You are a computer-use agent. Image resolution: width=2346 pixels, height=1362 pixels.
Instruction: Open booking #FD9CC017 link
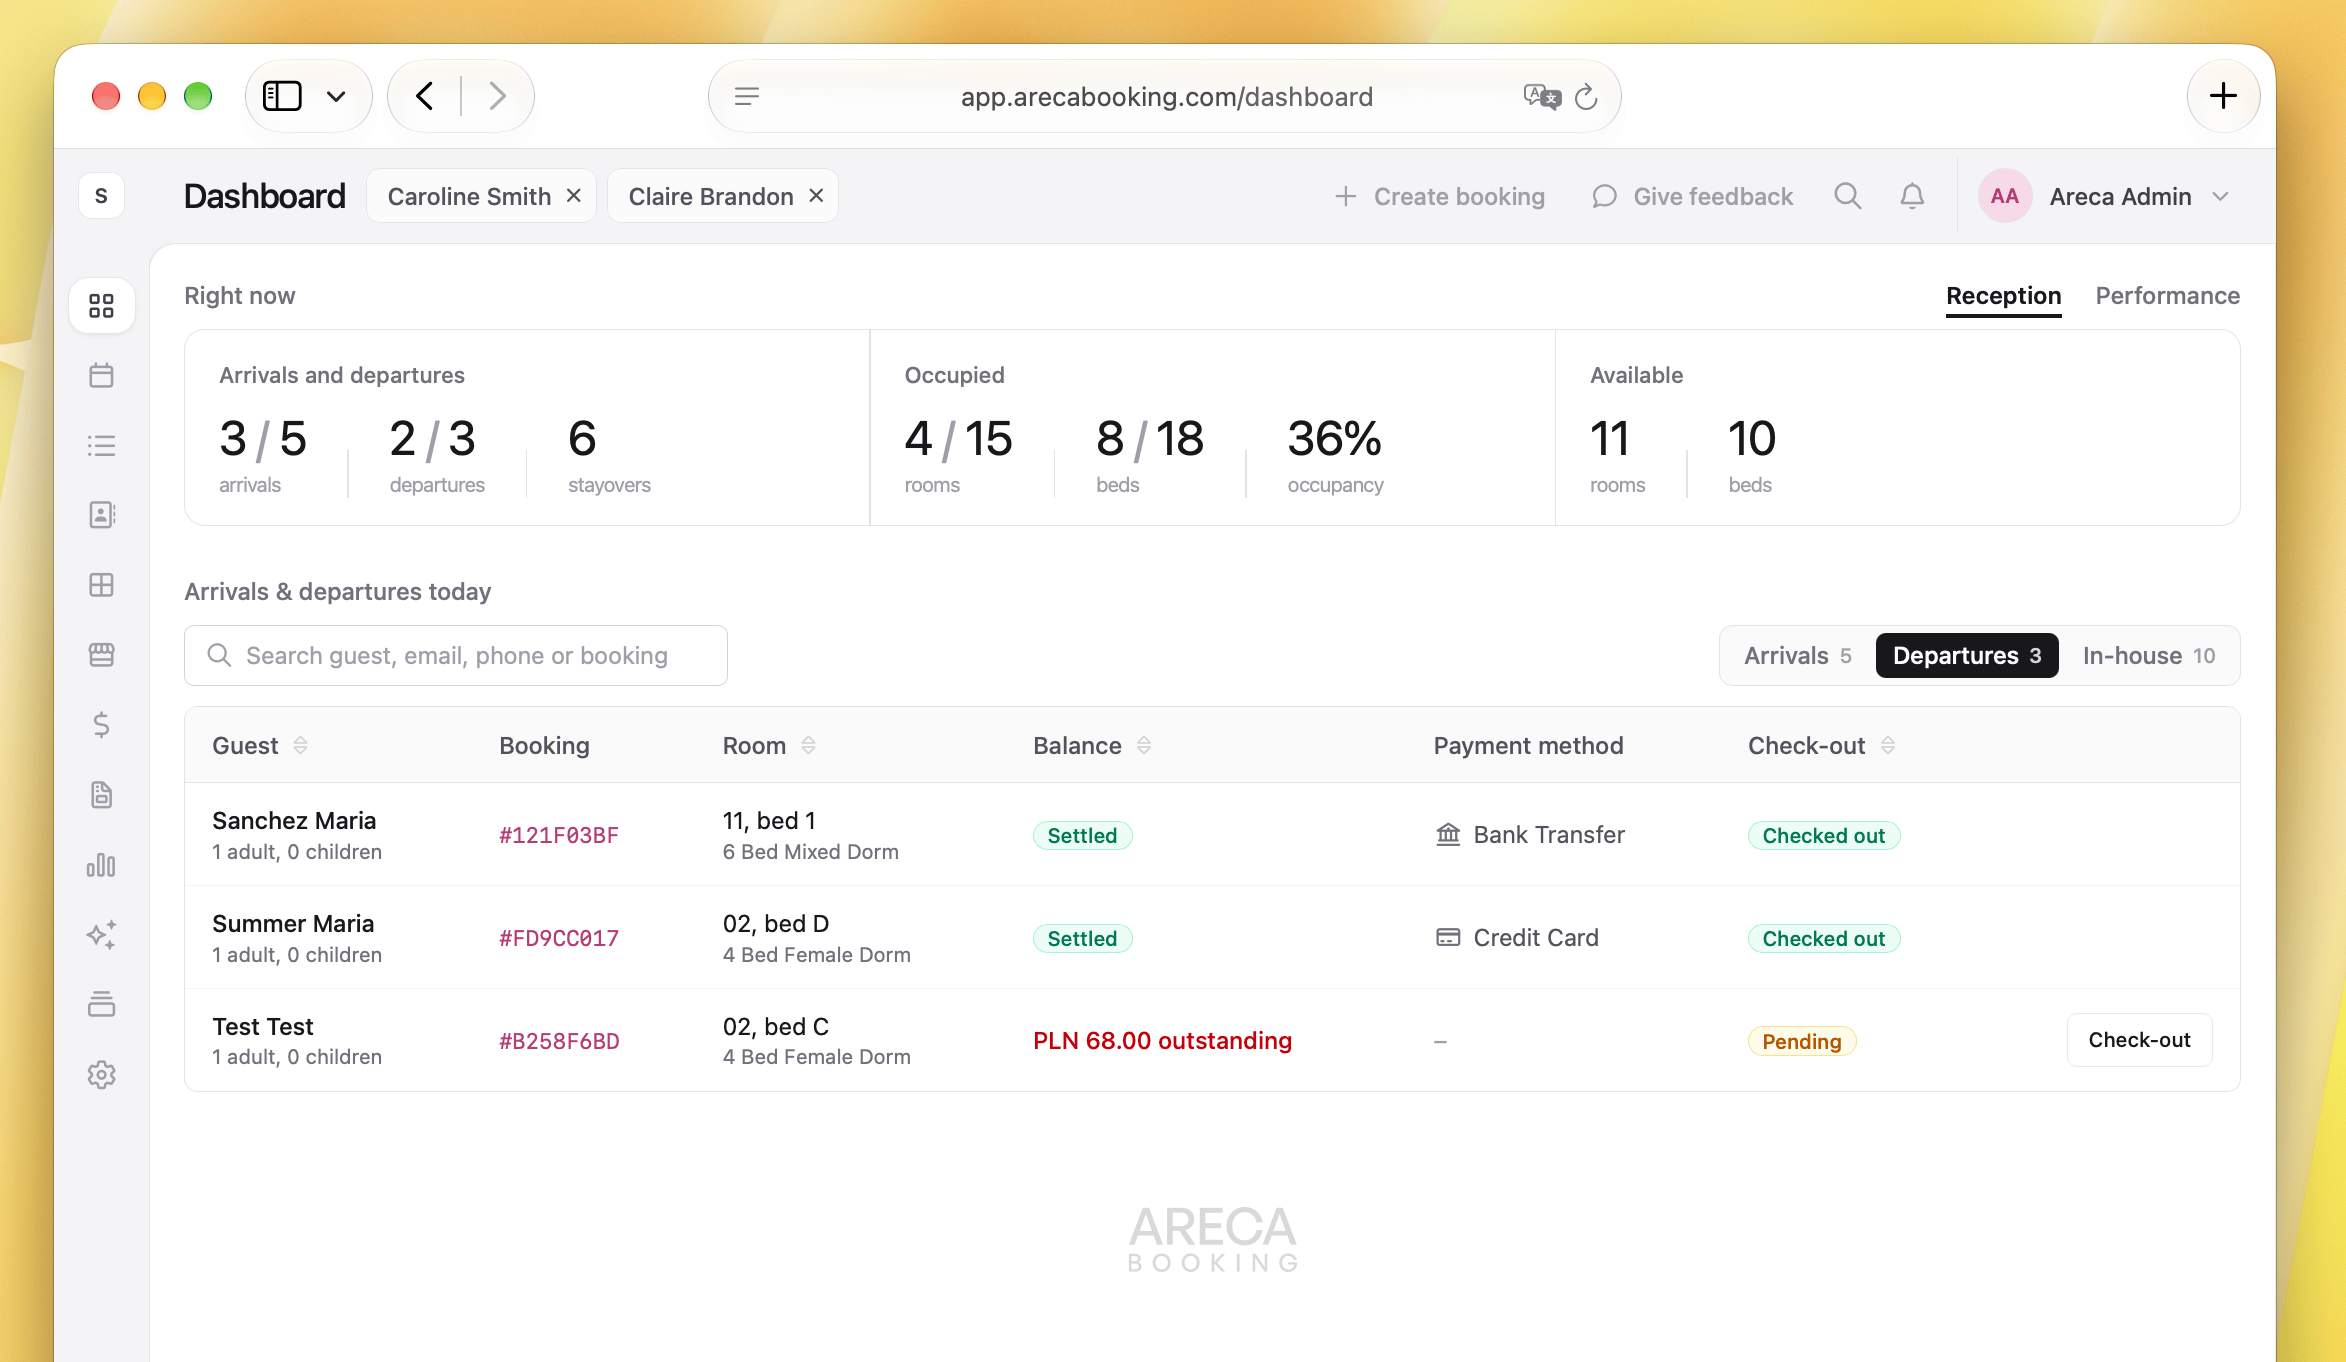[x=559, y=939]
